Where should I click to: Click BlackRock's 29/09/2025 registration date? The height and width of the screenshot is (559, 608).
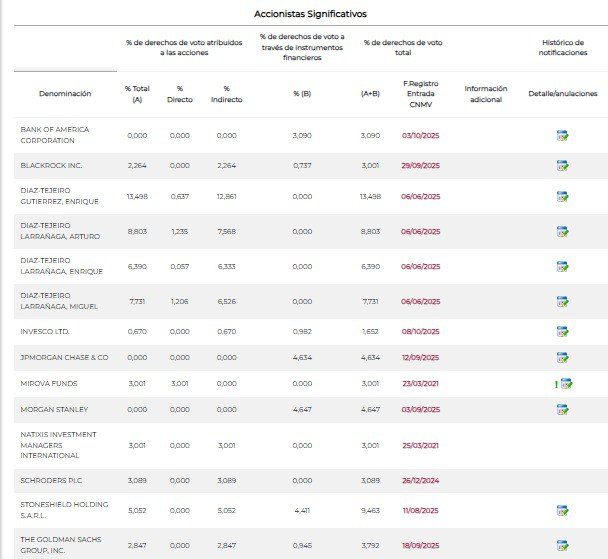(x=421, y=166)
